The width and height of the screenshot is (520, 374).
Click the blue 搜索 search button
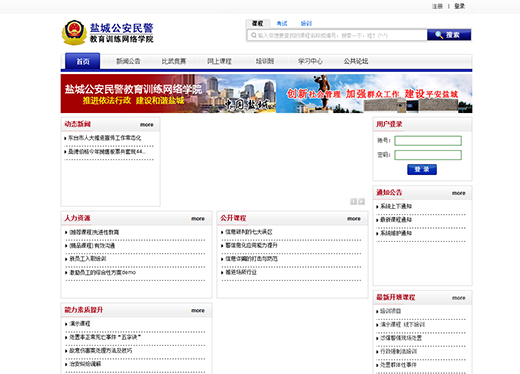[x=449, y=35]
